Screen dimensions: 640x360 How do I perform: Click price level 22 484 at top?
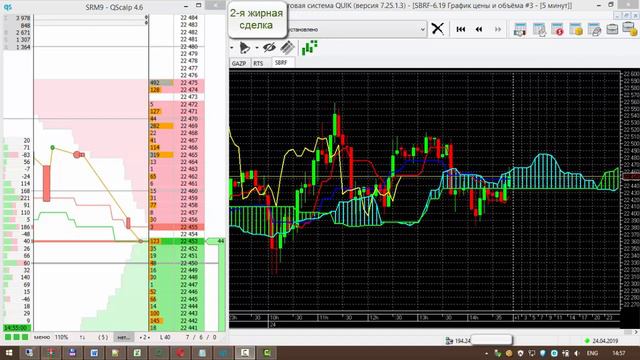[x=189, y=18]
